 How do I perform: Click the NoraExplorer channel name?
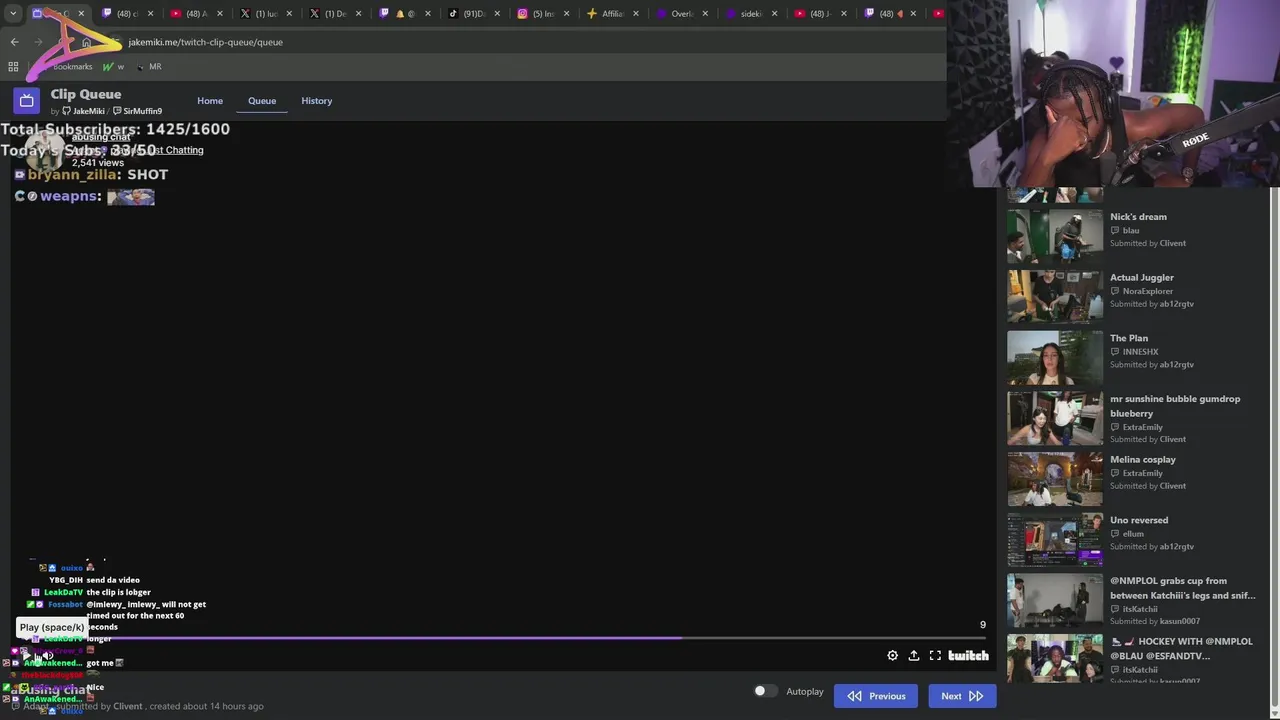tap(1147, 291)
